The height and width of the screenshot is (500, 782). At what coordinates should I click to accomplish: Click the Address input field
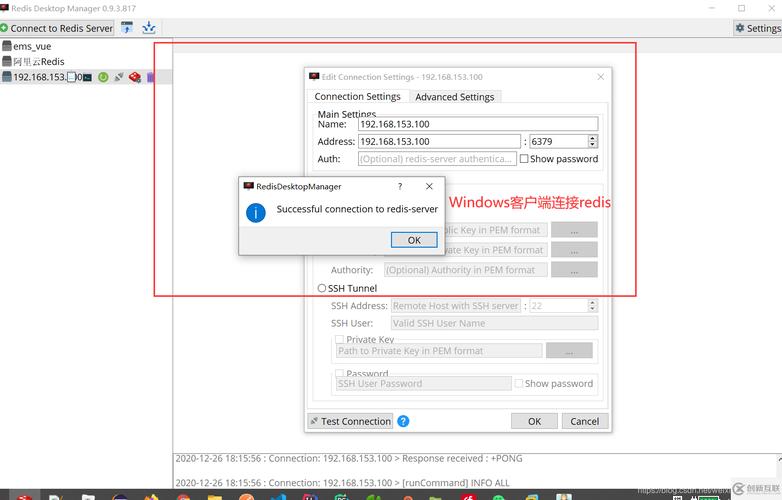439,142
